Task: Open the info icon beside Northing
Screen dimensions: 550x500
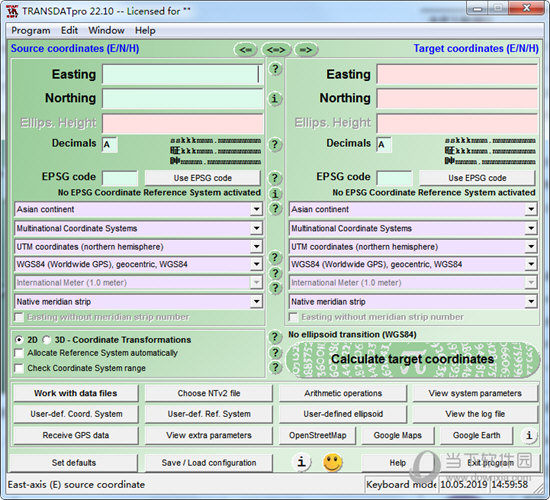Action: 275,99
